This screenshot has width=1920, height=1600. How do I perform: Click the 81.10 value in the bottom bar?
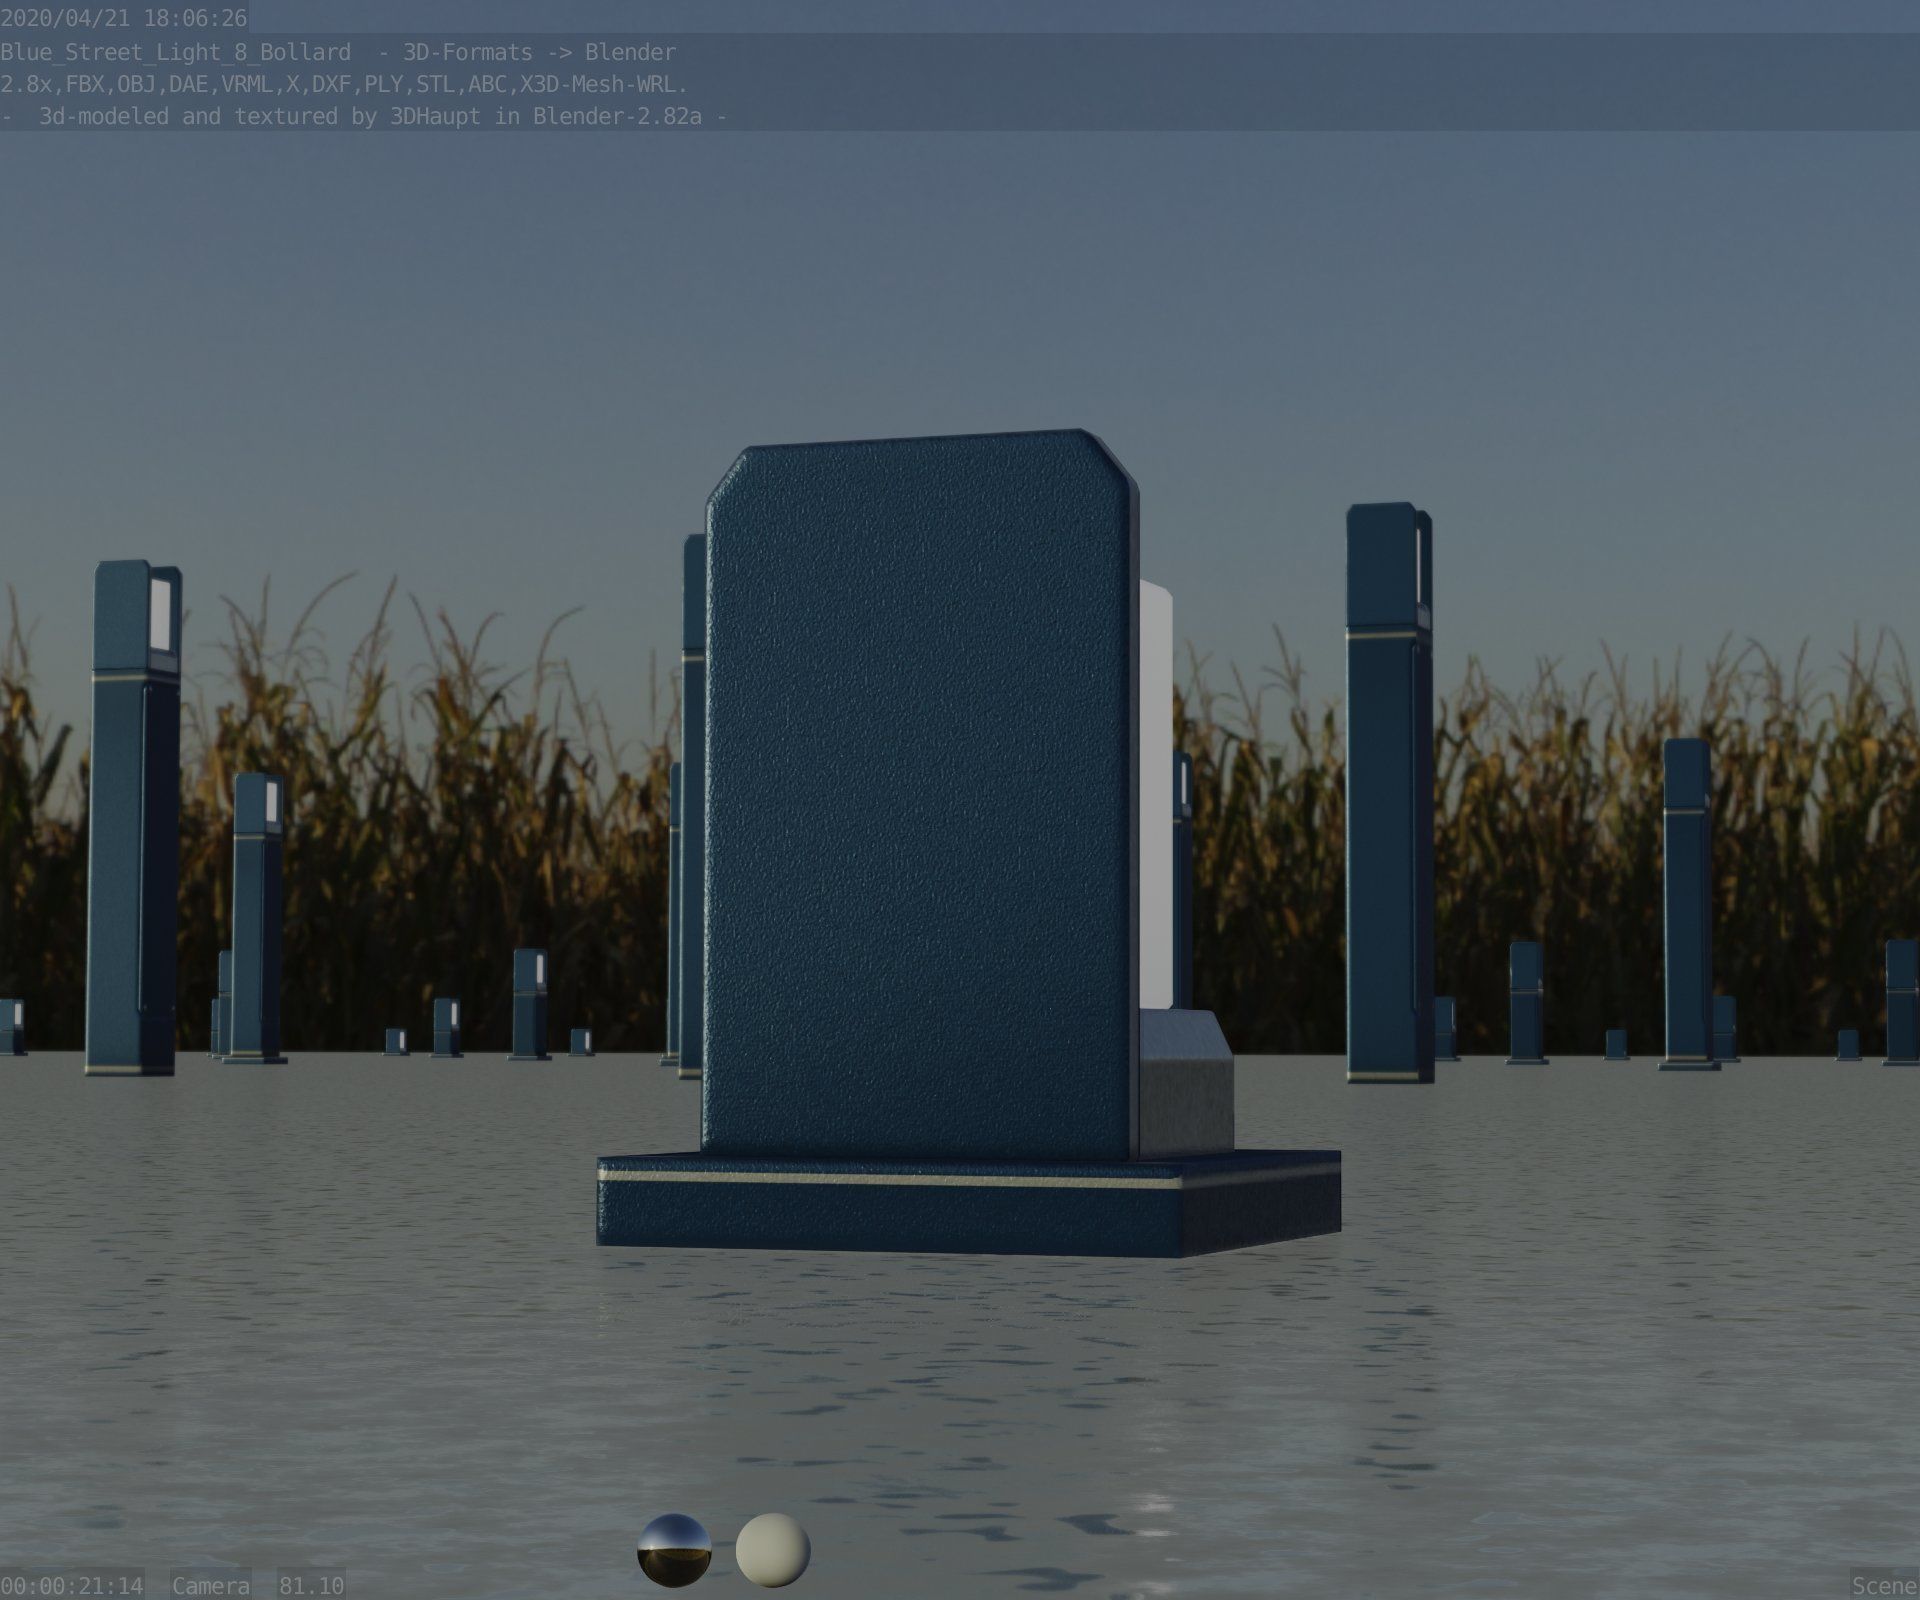pyautogui.click(x=311, y=1586)
